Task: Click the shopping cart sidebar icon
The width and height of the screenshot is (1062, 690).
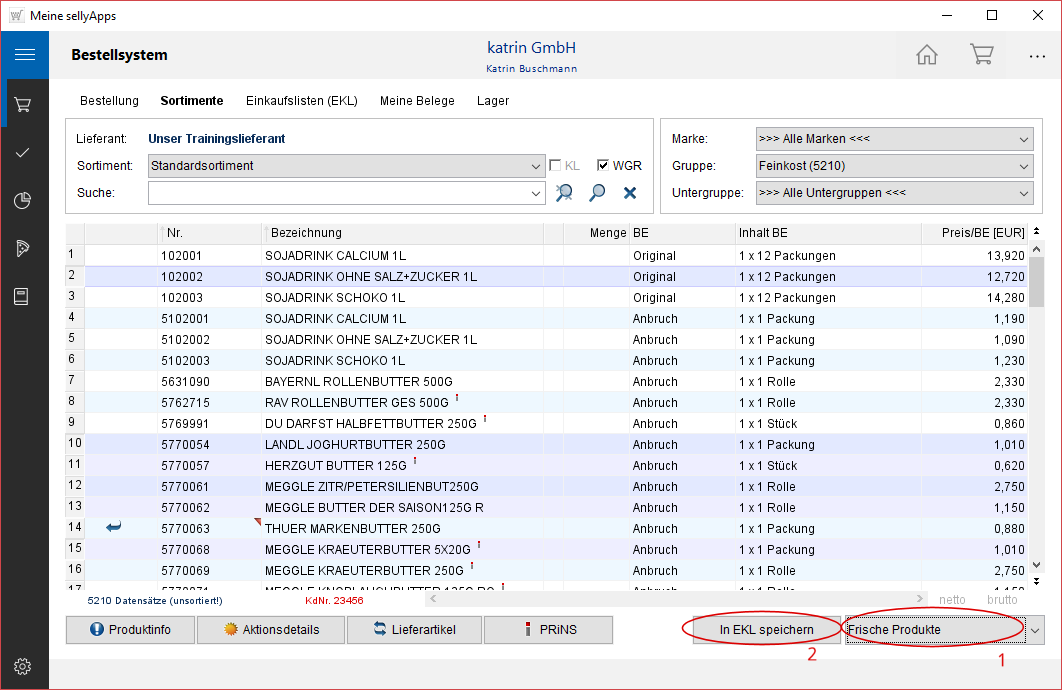Action: click(x=24, y=104)
